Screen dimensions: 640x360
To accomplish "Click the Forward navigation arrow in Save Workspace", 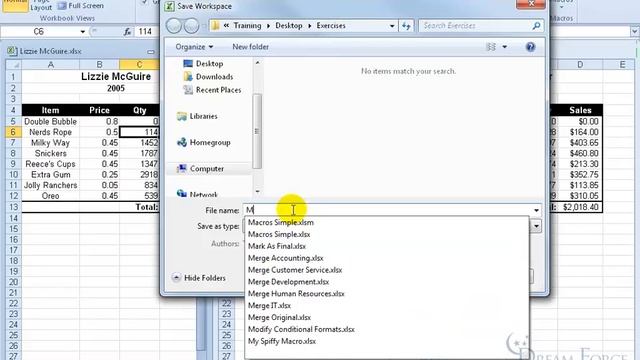I will point(191,26).
